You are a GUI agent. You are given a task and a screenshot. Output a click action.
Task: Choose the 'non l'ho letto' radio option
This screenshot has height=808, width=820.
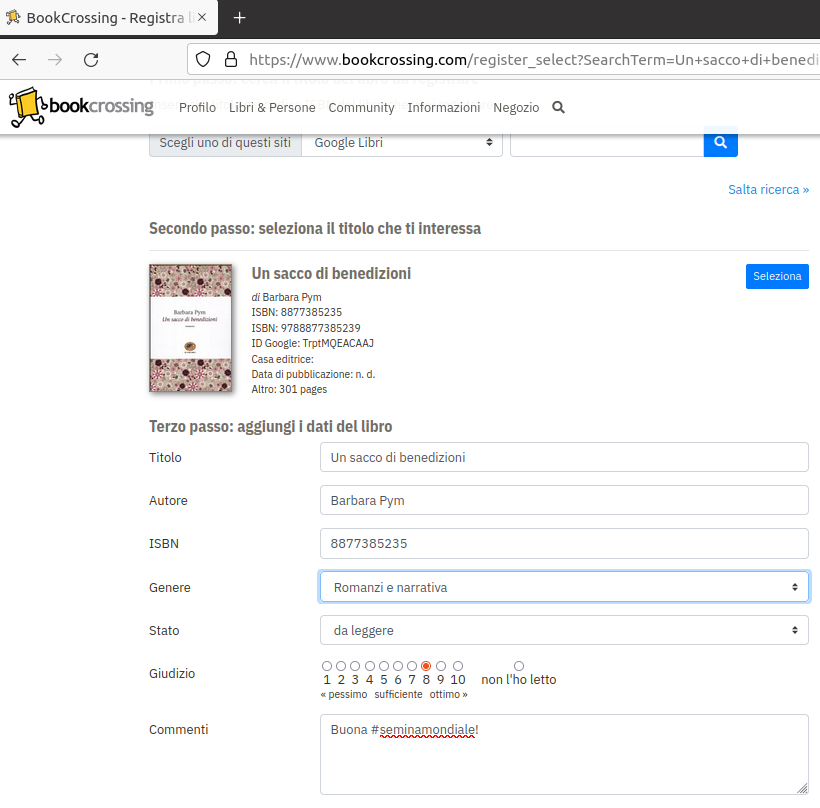[518, 666]
